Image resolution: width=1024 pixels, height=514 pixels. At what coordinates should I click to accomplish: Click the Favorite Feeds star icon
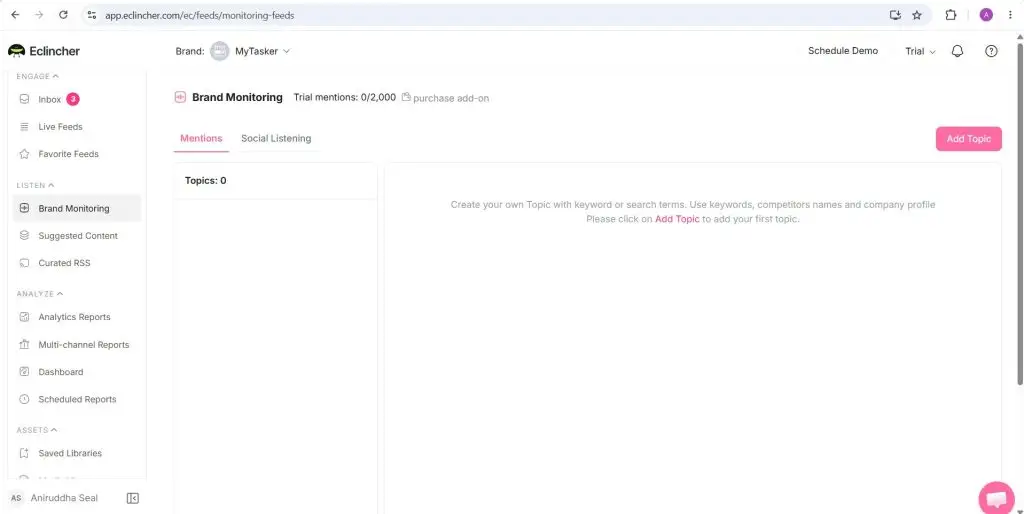(x=24, y=154)
